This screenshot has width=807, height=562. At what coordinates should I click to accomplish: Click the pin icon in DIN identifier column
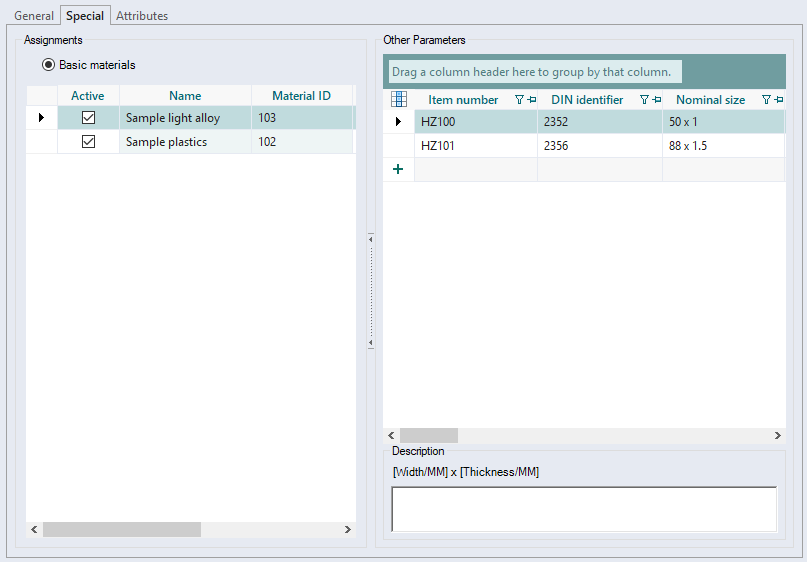[657, 100]
